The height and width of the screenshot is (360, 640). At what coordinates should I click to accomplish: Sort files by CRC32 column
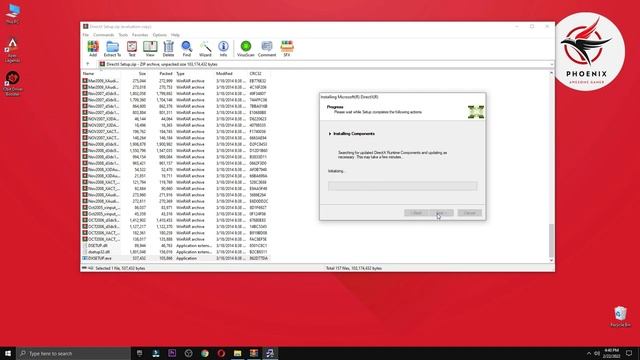point(259,74)
